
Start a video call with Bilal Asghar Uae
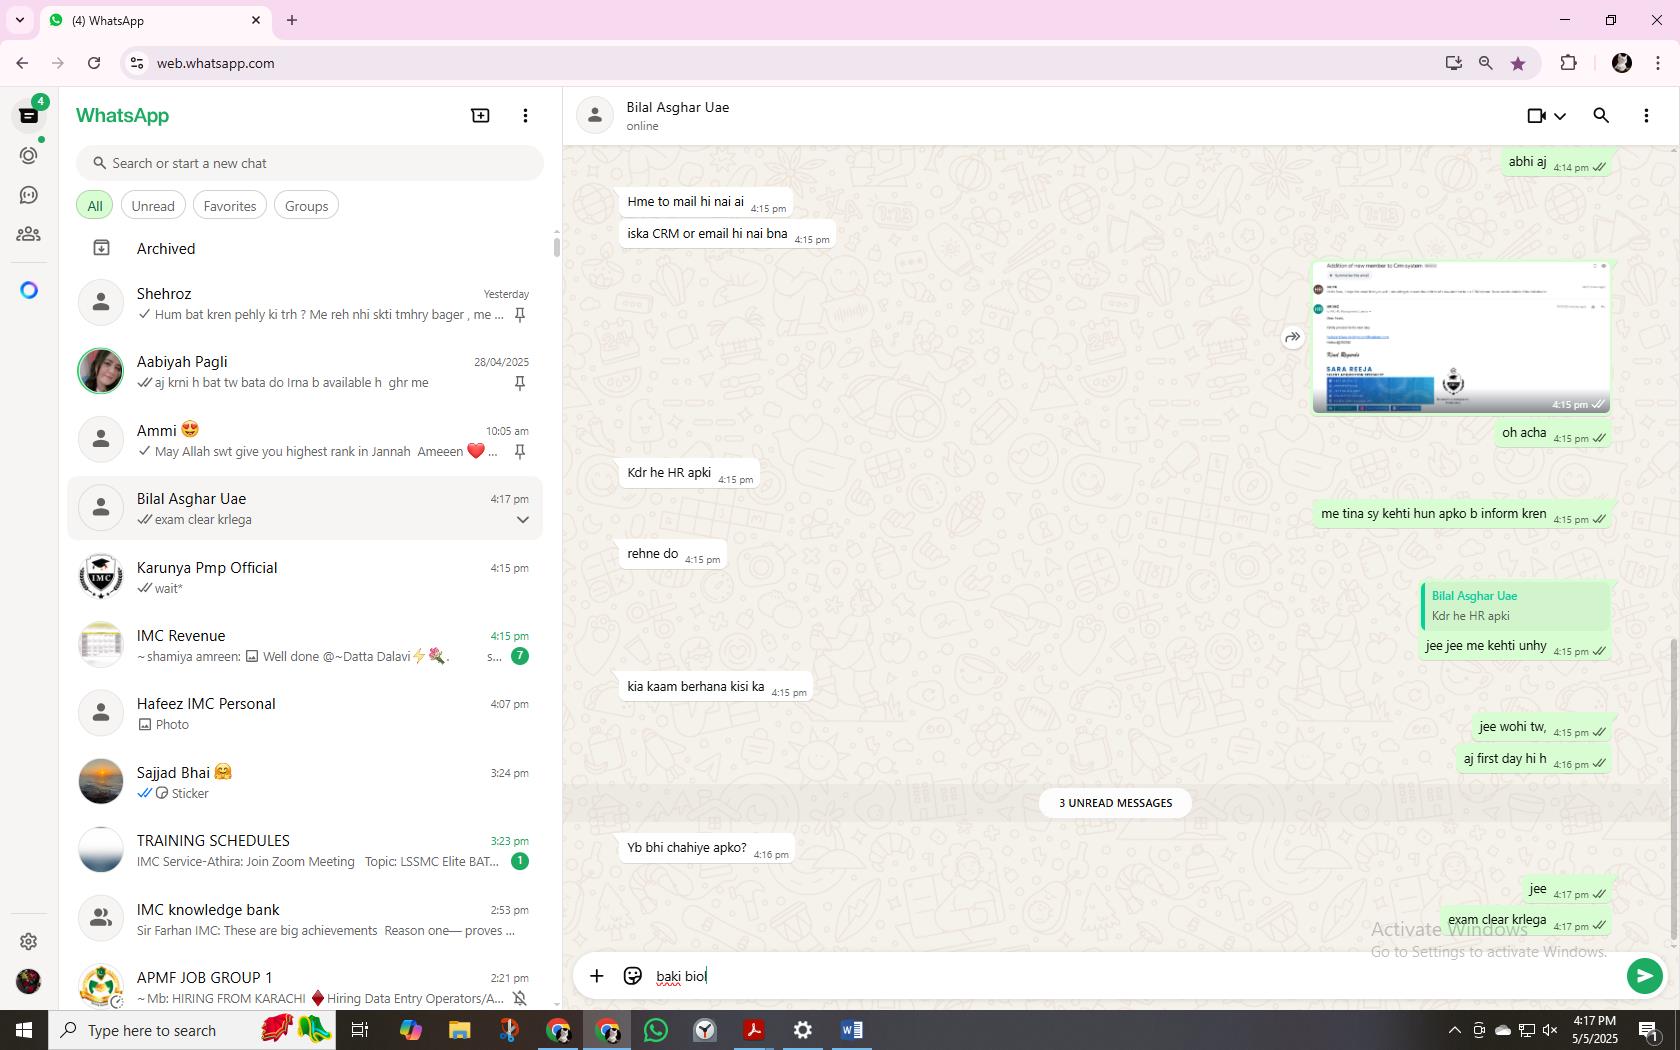click(x=1537, y=116)
